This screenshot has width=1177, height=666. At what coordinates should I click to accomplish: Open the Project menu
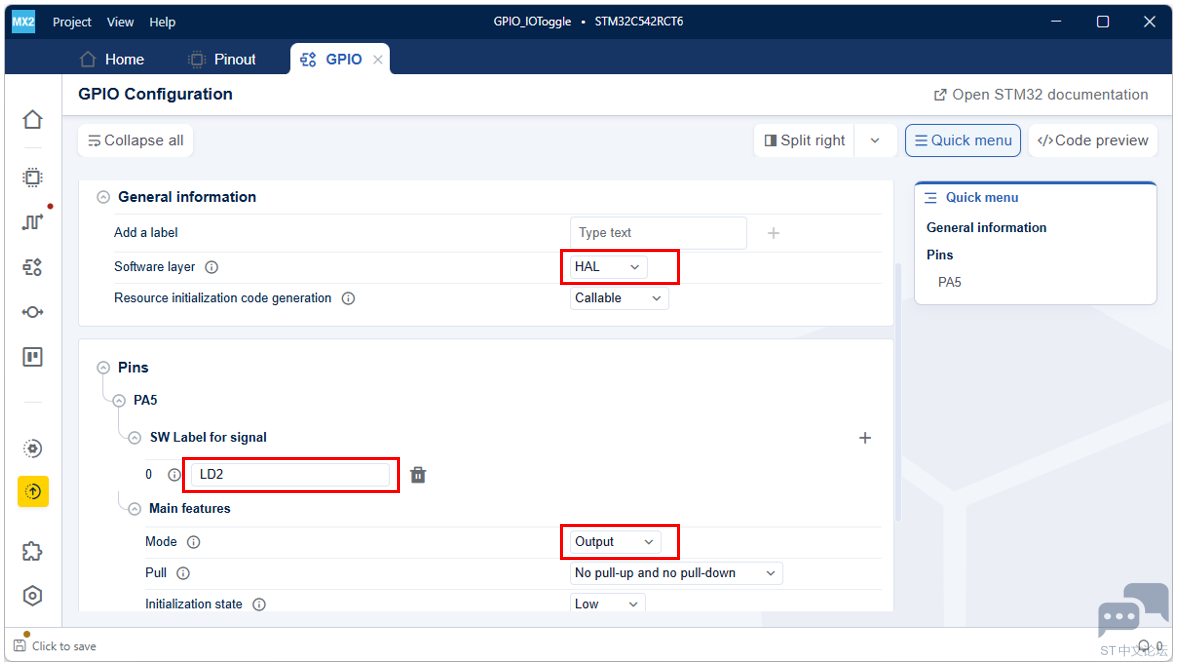72,22
